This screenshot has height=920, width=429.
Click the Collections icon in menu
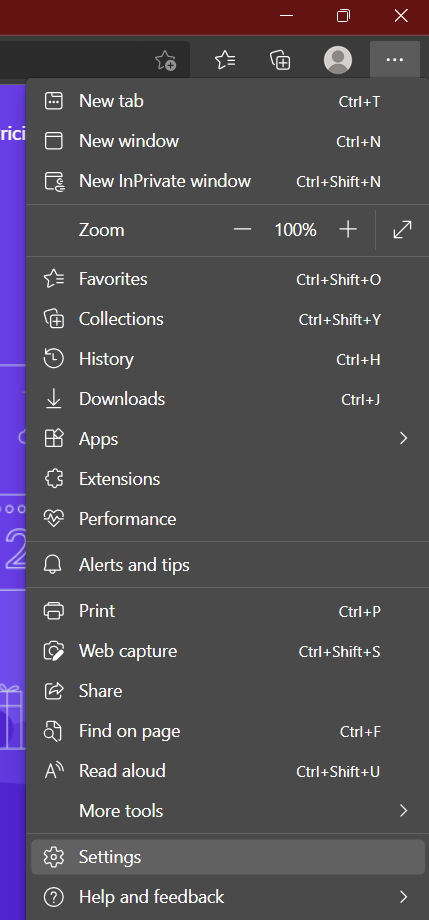54,319
